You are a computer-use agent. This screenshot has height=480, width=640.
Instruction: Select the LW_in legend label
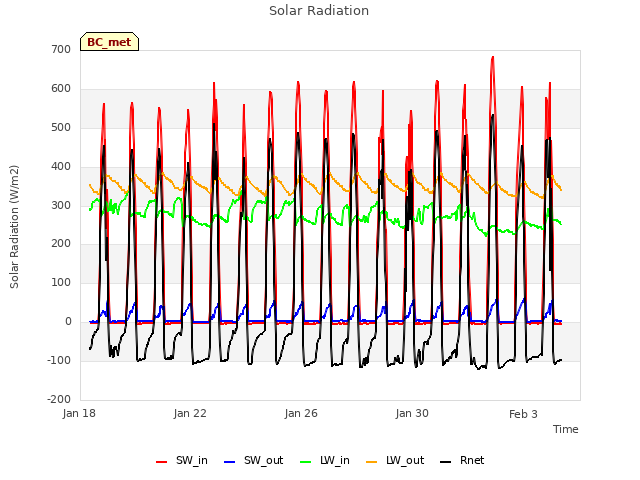point(335,460)
